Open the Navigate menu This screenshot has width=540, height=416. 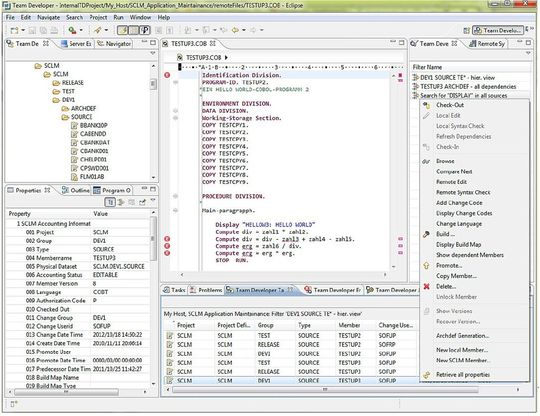point(48,17)
